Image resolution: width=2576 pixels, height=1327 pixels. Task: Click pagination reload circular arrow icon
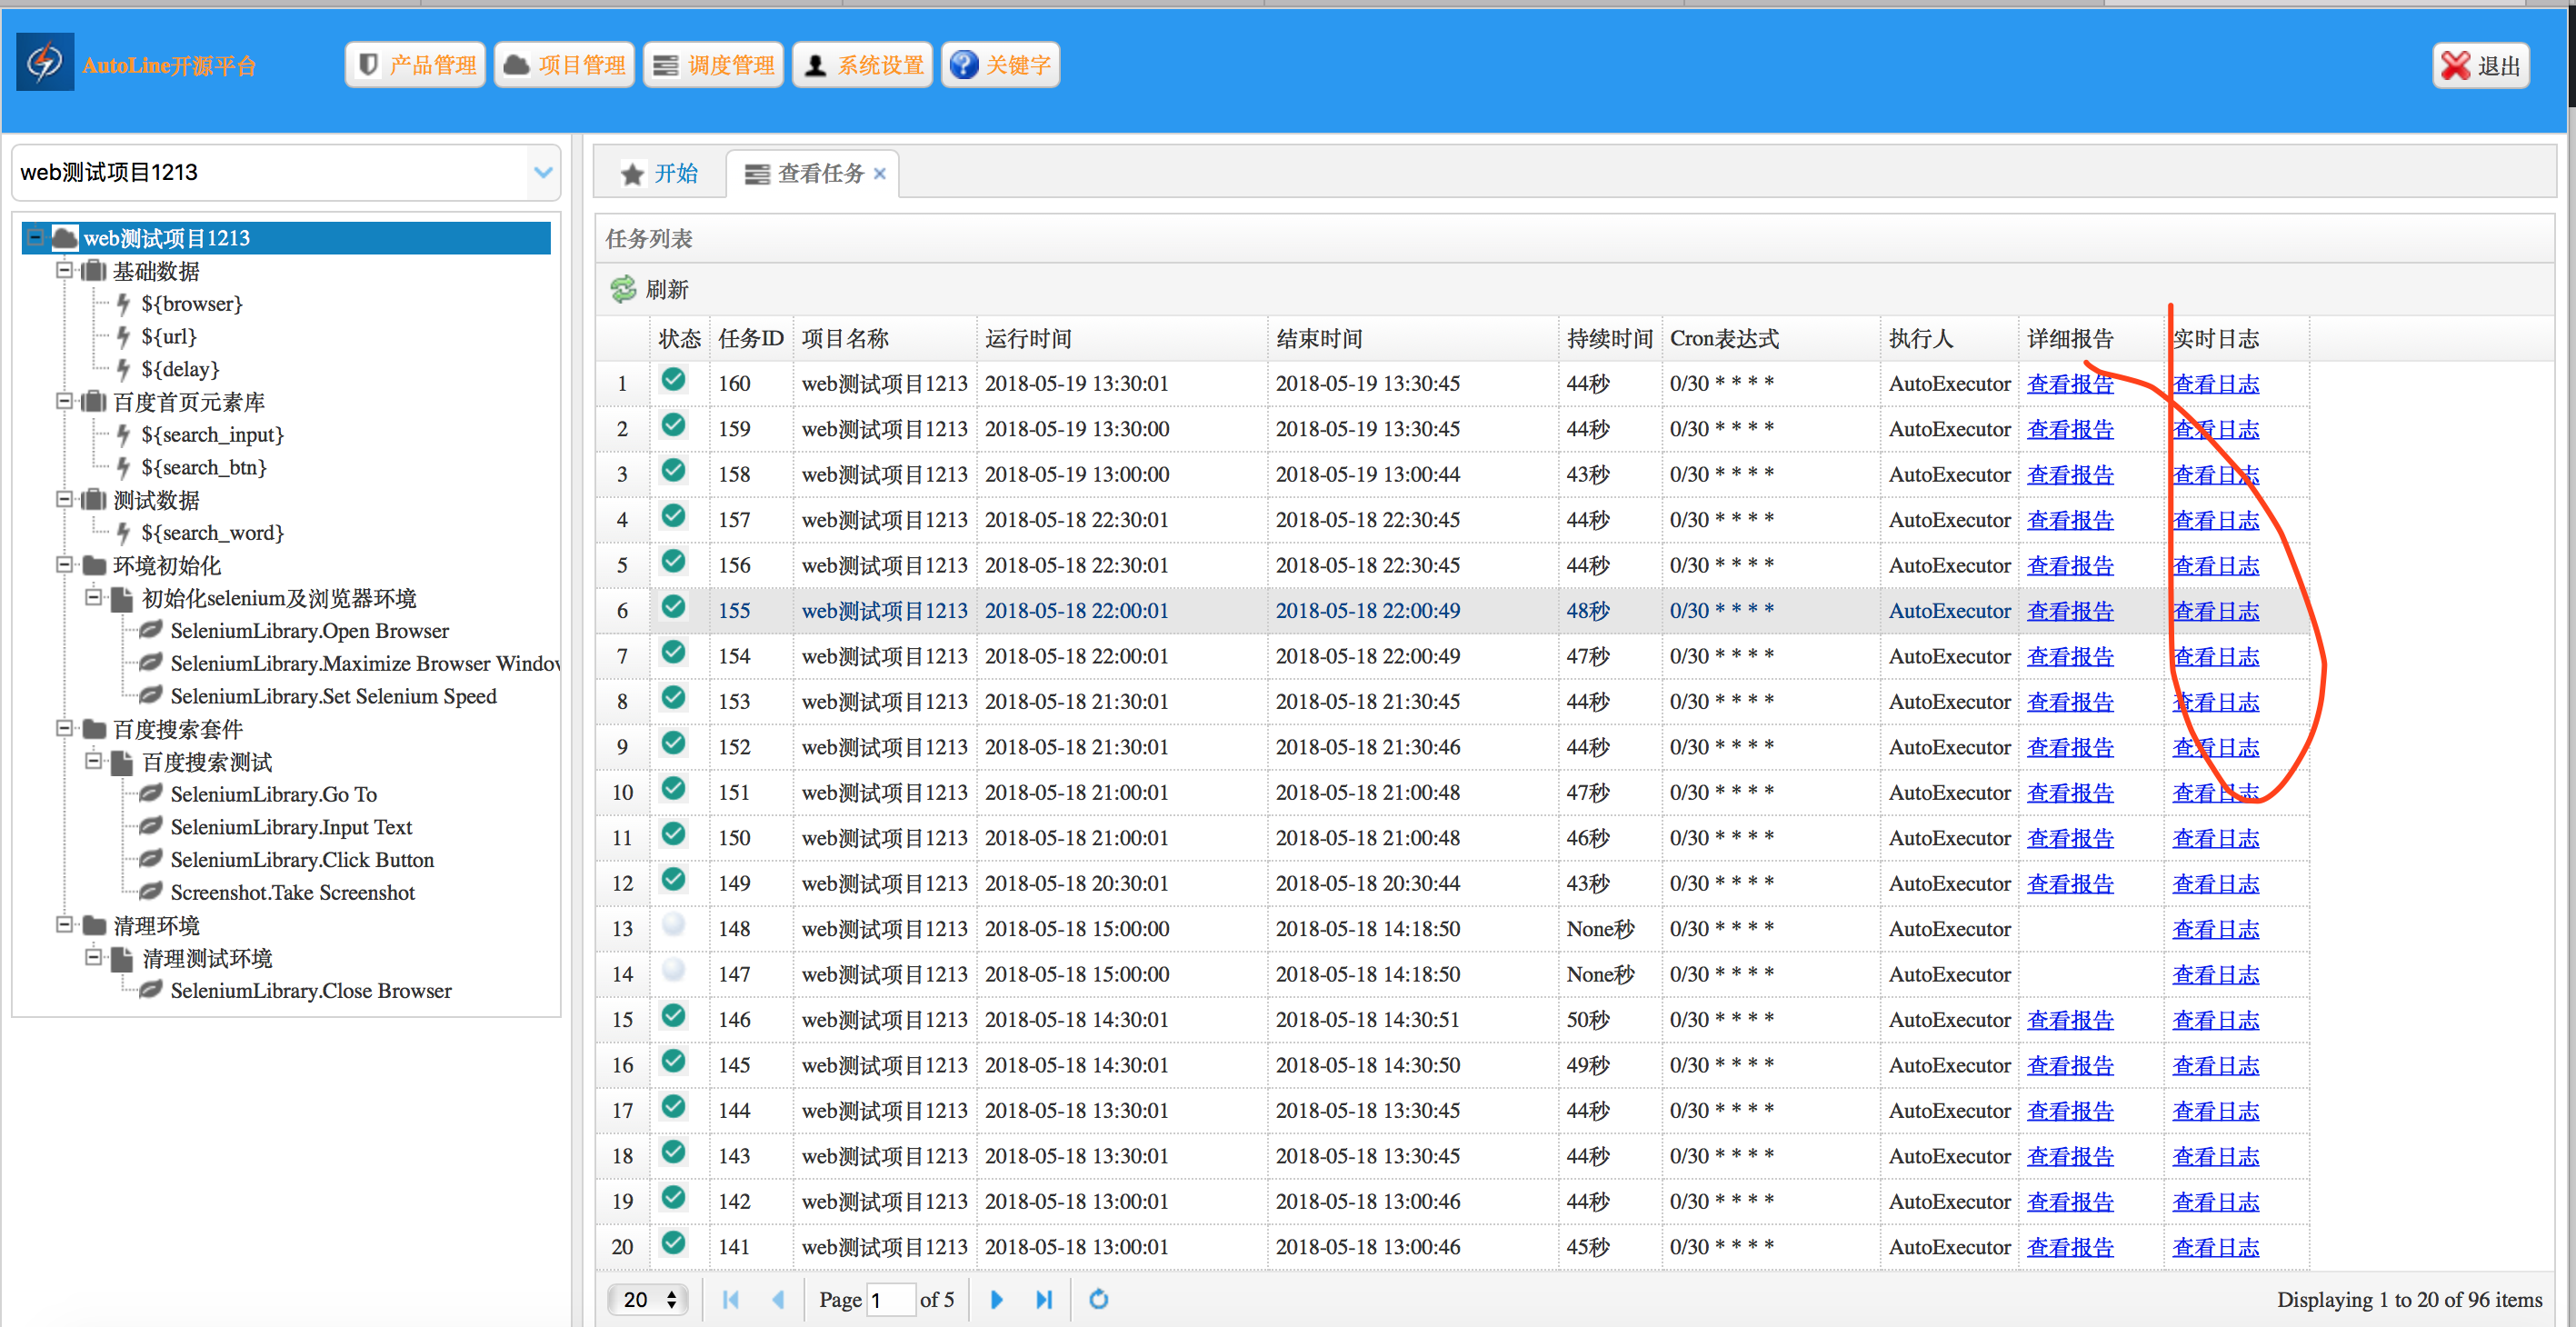pos(1099,1299)
